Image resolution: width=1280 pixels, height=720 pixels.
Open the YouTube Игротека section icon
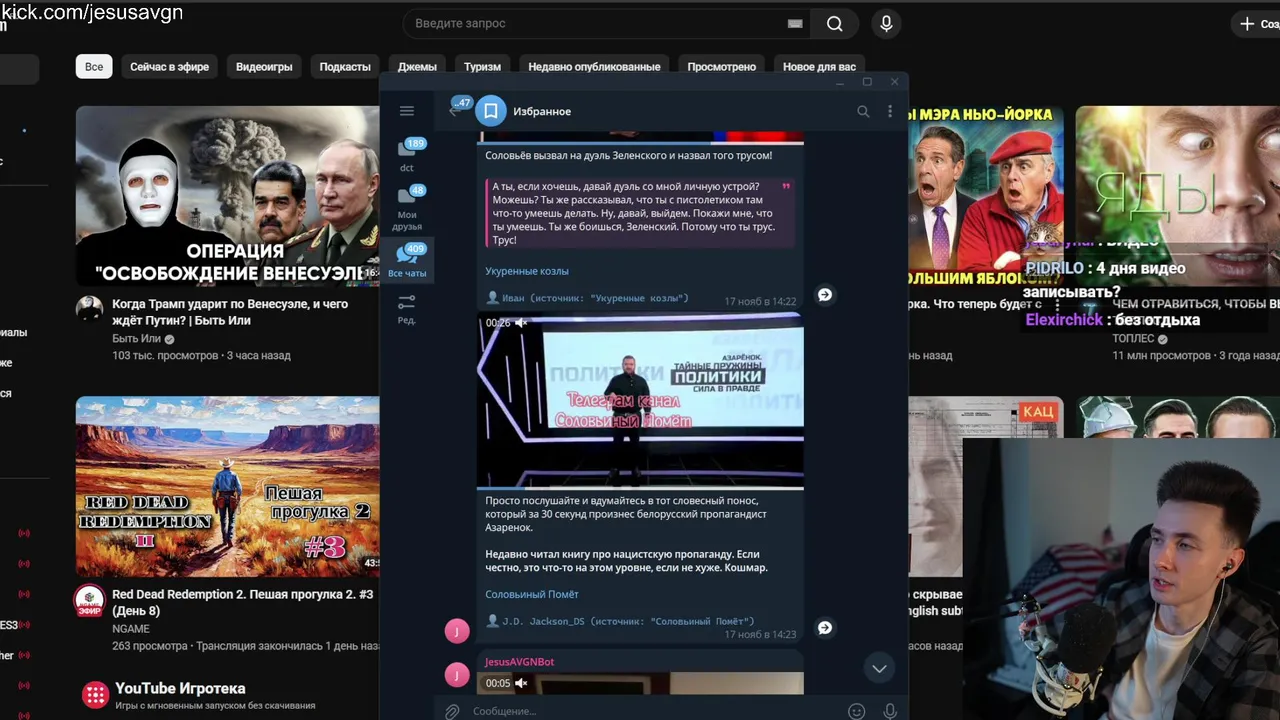pos(95,694)
